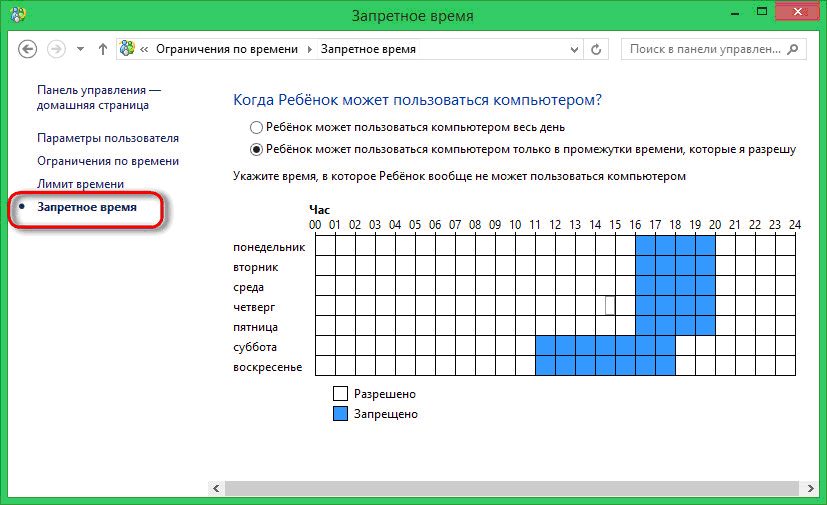The image size is (827, 505).
Task: Toggle the пятница 18–19 blocked cell
Action: pos(685,326)
